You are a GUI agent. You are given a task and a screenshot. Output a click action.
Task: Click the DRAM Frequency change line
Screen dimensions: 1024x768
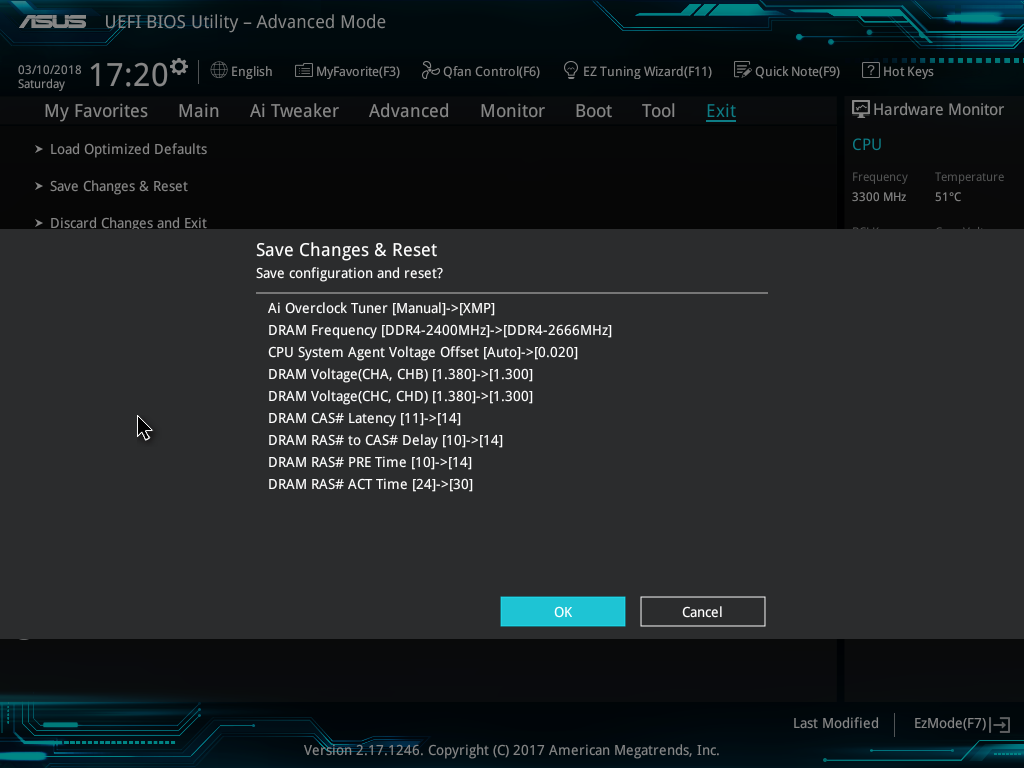tap(440, 330)
